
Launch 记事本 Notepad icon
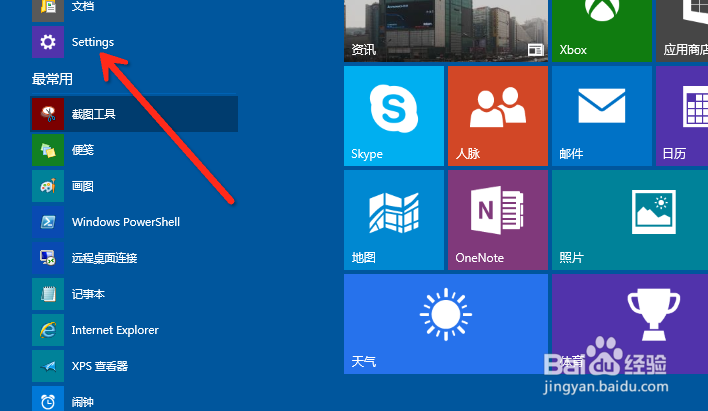tap(48, 294)
